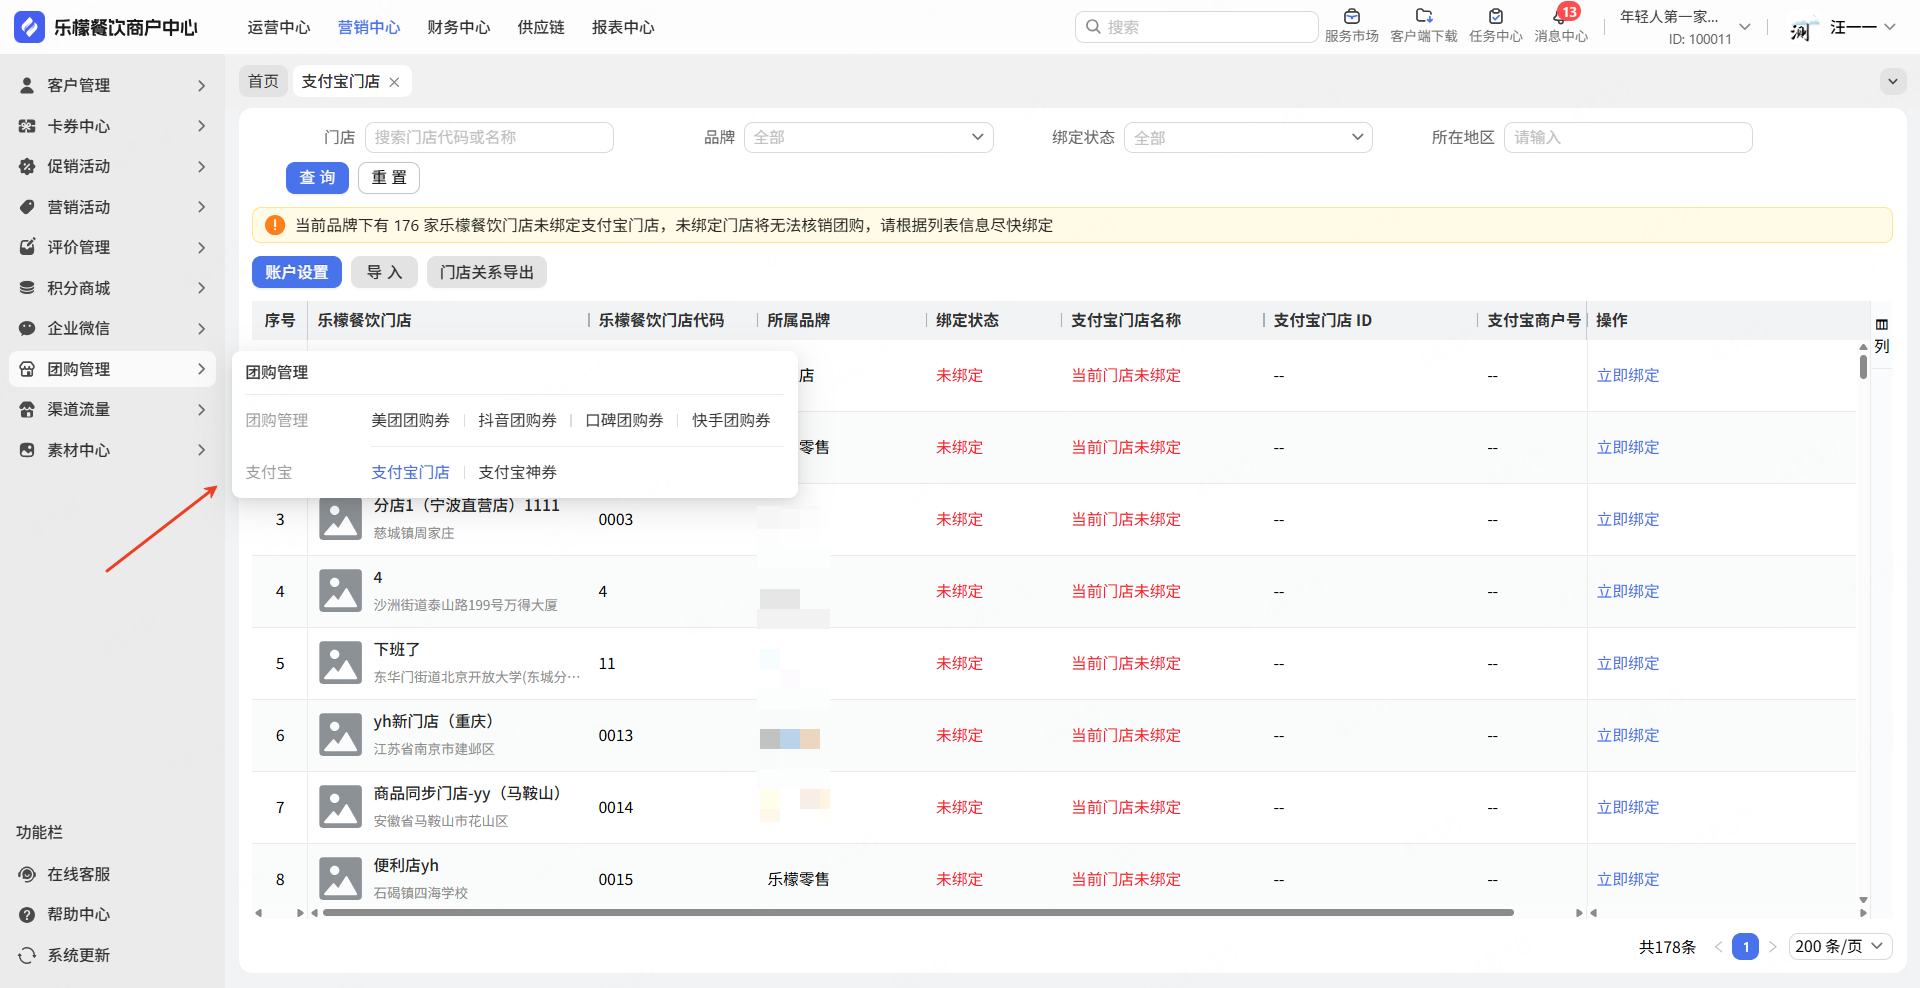This screenshot has height=988, width=1920.
Task: Click the 渠道流量 sidebar icon
Action: point(27,409)
